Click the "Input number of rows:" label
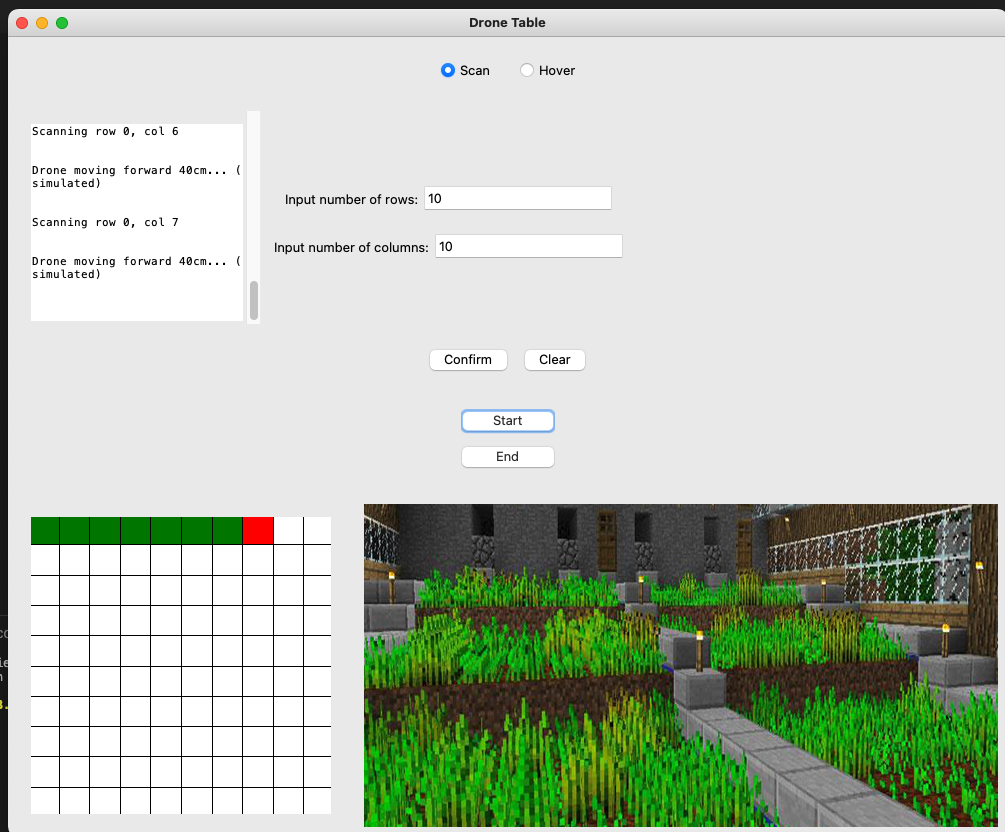 (x=351, y=199)
